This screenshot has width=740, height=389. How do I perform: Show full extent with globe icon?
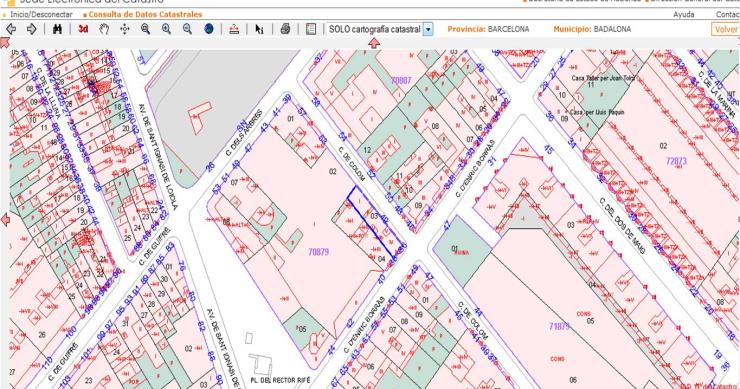click(209, 29)
